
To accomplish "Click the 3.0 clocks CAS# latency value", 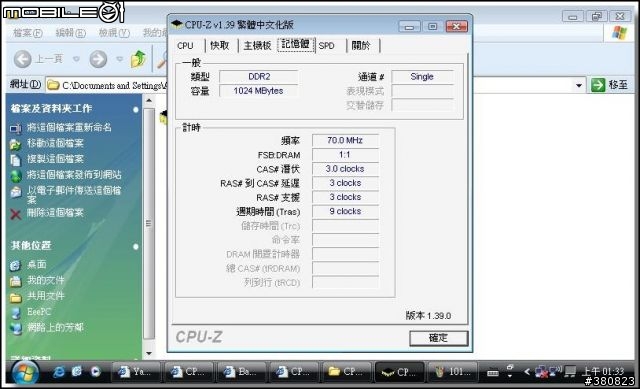I will point(345,169).
